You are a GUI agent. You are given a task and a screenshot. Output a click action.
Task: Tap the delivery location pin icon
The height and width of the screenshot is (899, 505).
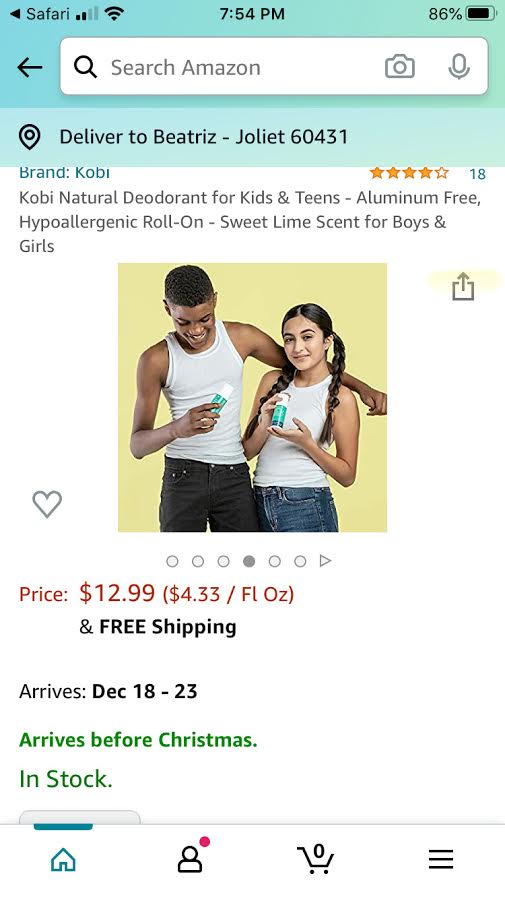(x=29, y=137)
